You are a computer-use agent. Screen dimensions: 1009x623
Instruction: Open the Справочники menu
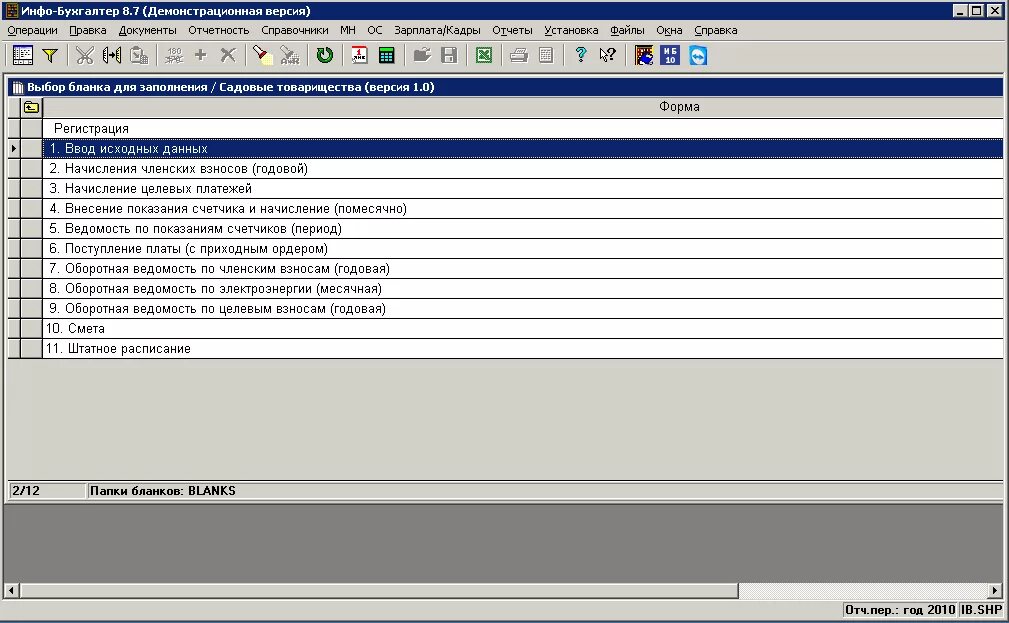click(295, 30)
